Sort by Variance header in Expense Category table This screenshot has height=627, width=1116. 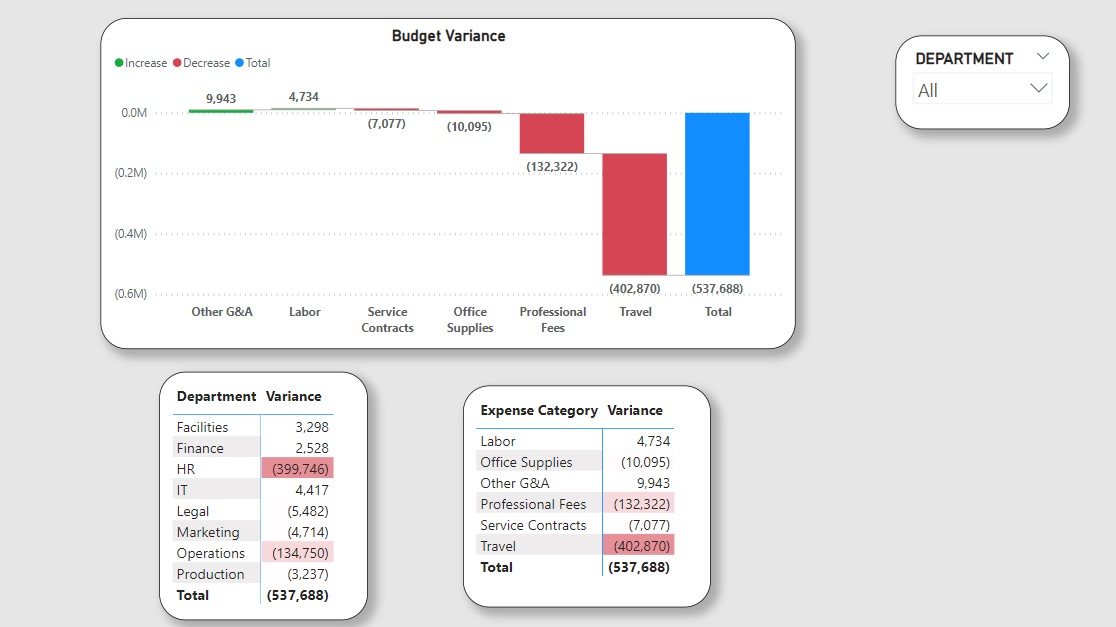635,411
